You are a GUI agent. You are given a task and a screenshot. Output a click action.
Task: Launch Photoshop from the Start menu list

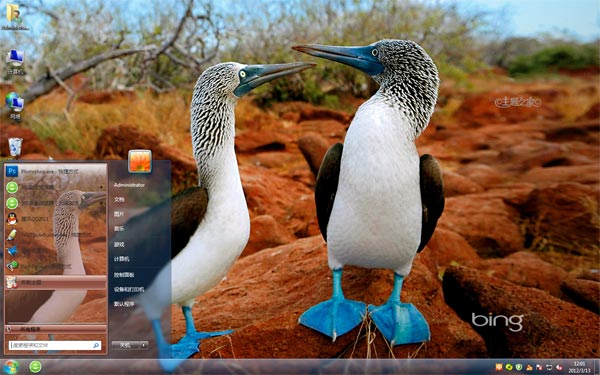(x=56, y=171)
